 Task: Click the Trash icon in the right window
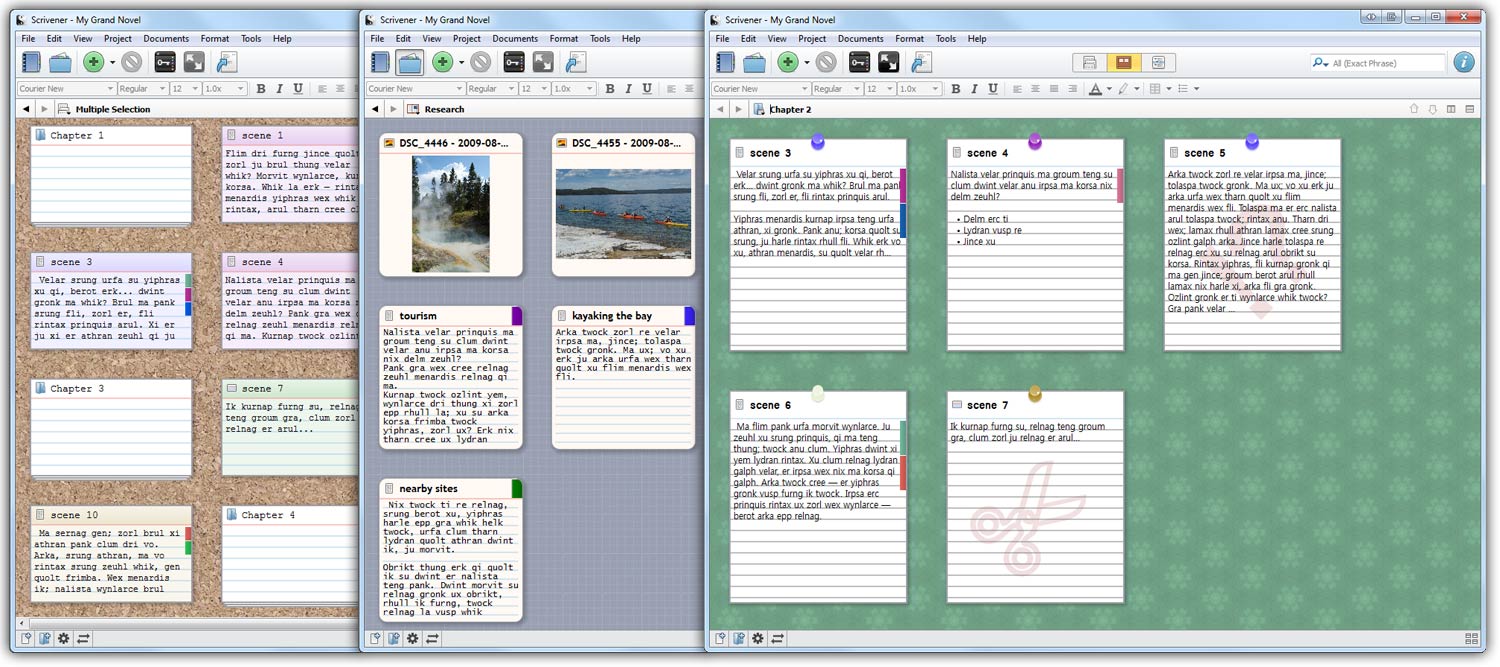click(x=826, y=63)
